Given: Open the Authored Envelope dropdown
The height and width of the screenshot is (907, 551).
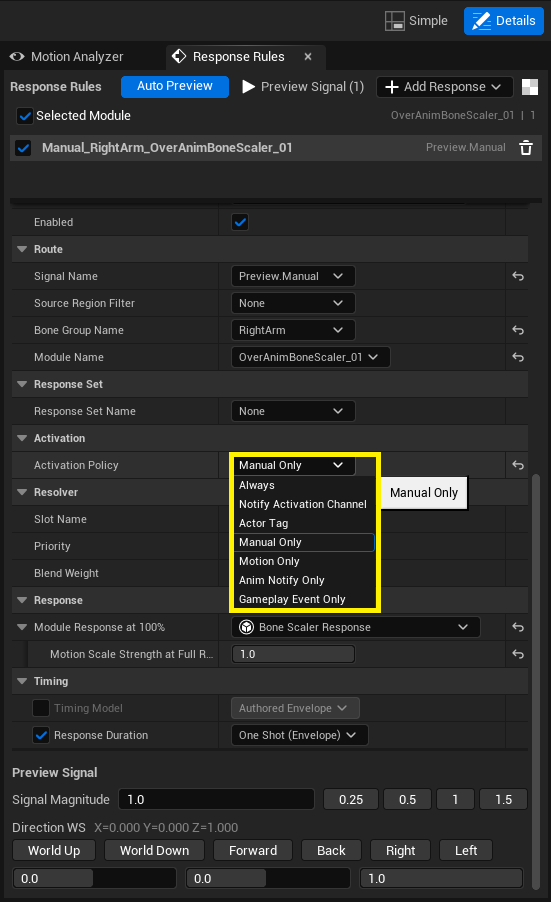Looking at the screenshot, I should [295, 708].
